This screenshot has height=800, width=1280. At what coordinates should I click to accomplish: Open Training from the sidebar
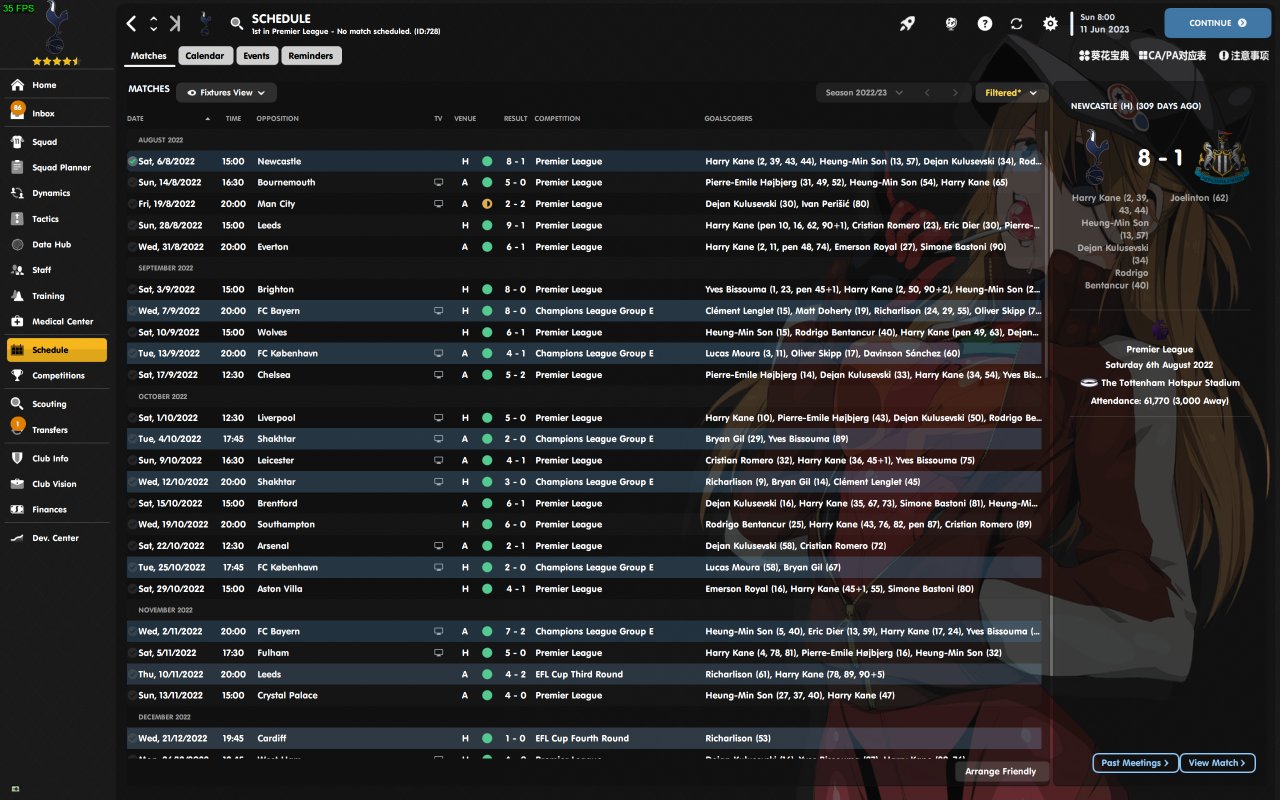pyautogui.click(x=57, y=296)
